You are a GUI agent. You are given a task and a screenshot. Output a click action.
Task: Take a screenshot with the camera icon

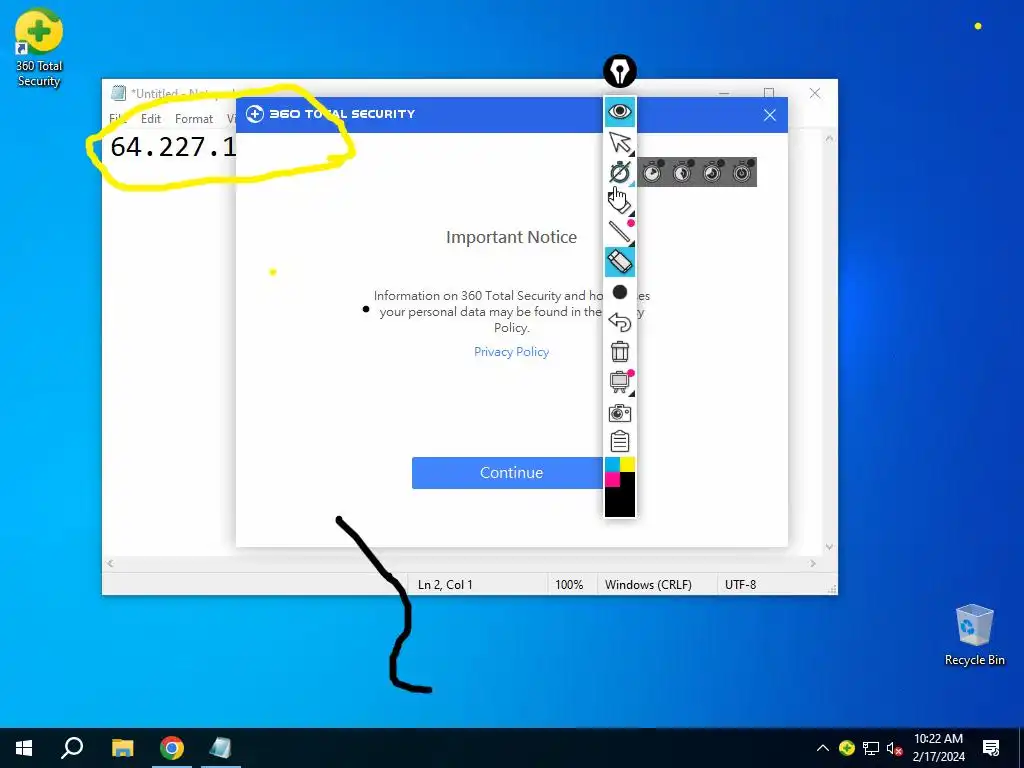(x=620, y=413)
